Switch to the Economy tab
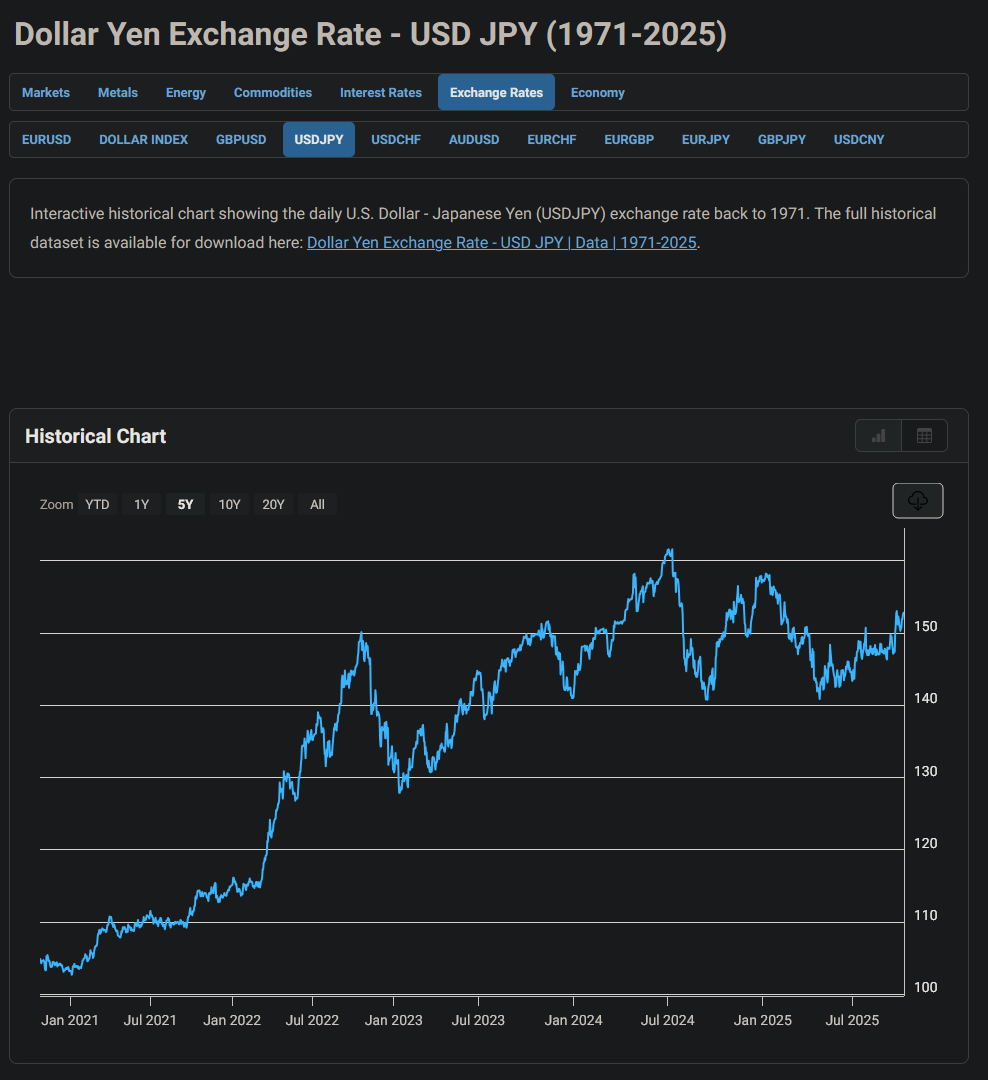This screenshot has width=988, height=1080. pyautogui.click(x=597, y=92)
